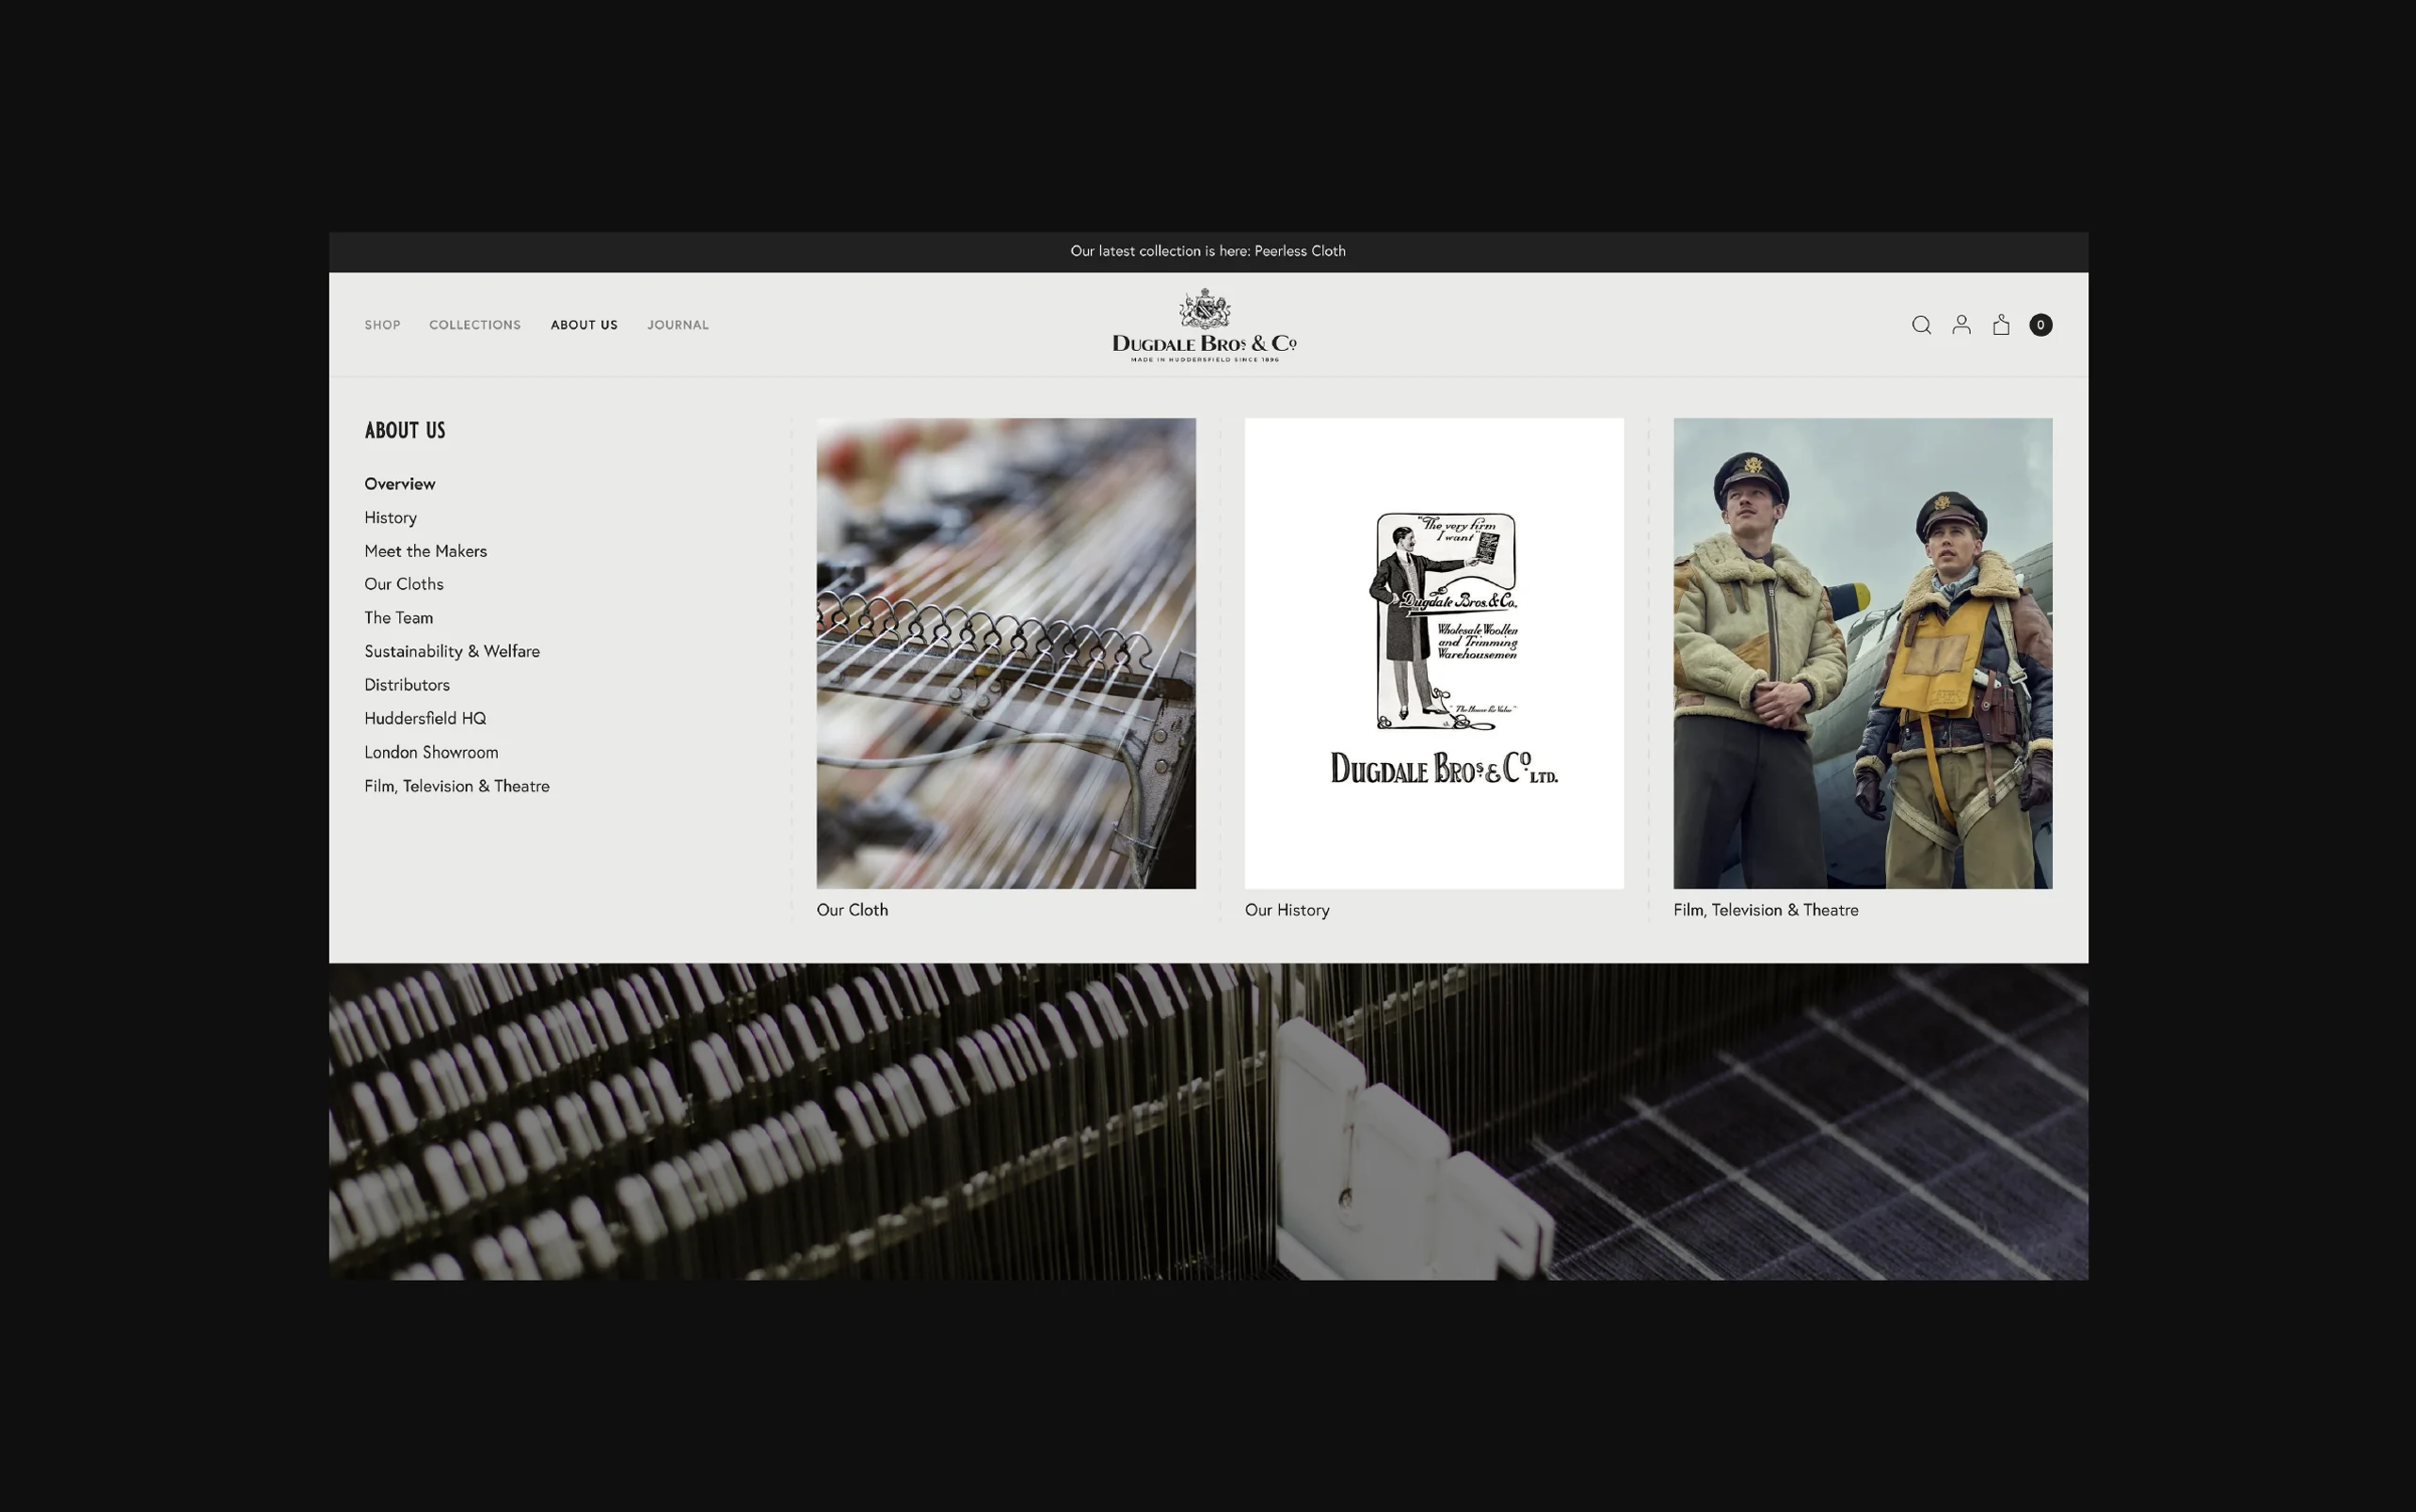Click the cart count badge

pyautogui.click(x=2040, y=325)
